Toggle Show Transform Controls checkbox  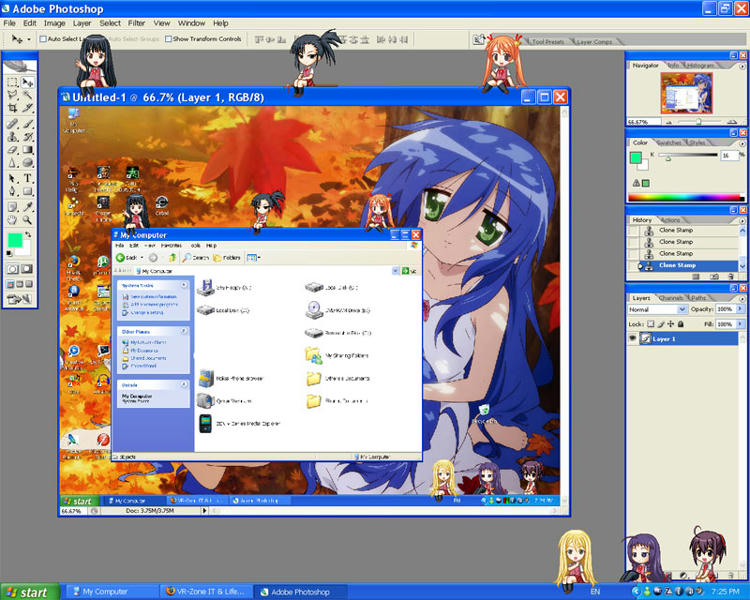(x=168, y=39)
